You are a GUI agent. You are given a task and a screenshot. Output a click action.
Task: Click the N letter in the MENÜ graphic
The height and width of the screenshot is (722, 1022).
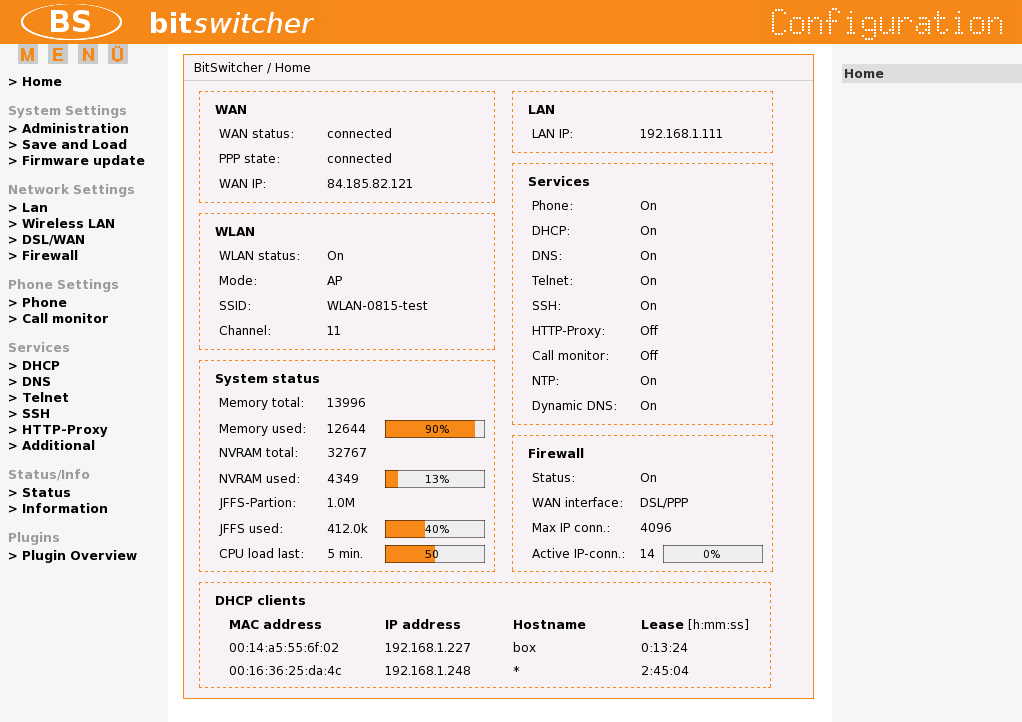86,54
